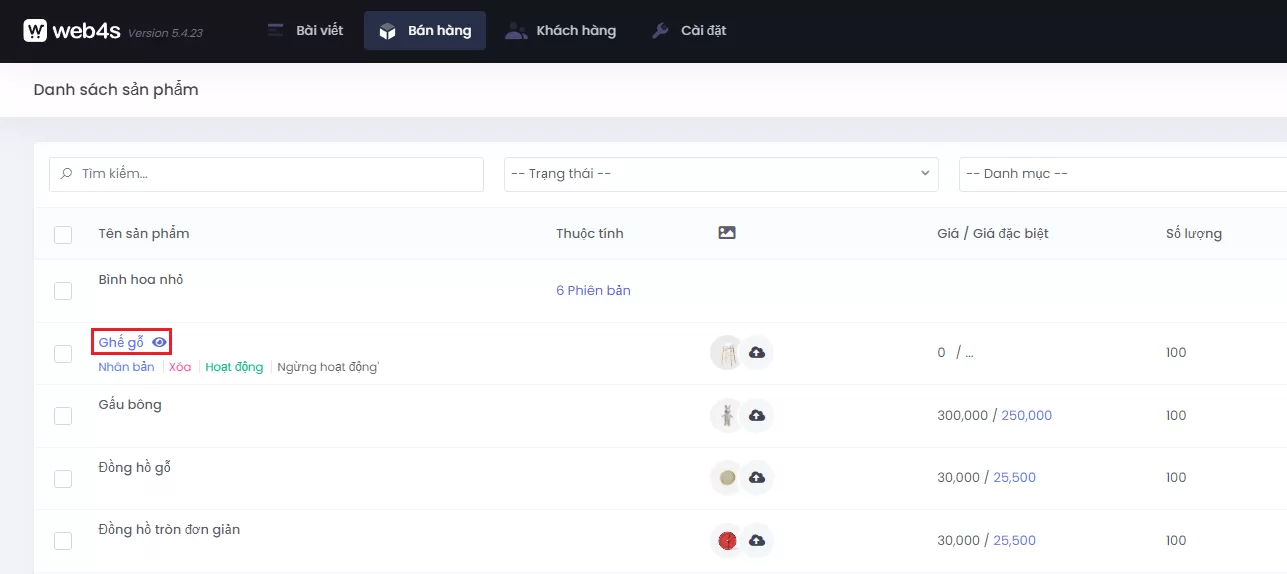This screenshot has height=574, width=1287.
Task: Click cloud upload icon in Ghế gỗ row
Action: pos(757,353)
